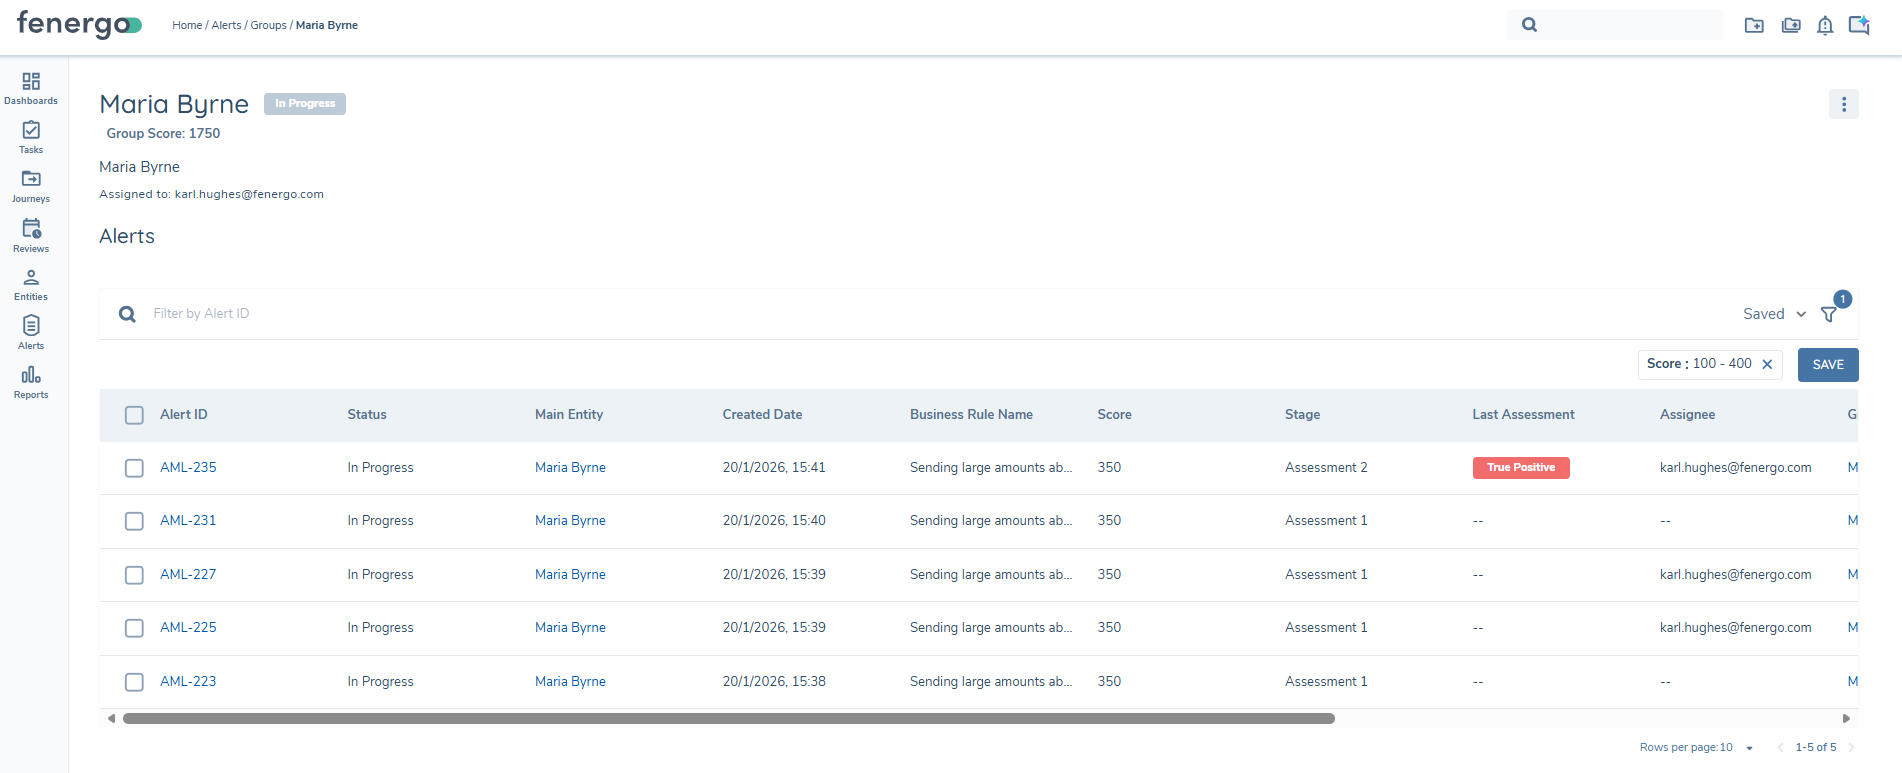Open the alerts filter funnel icon
This screenshot has width=1902, height=773.
point(1828,314)
